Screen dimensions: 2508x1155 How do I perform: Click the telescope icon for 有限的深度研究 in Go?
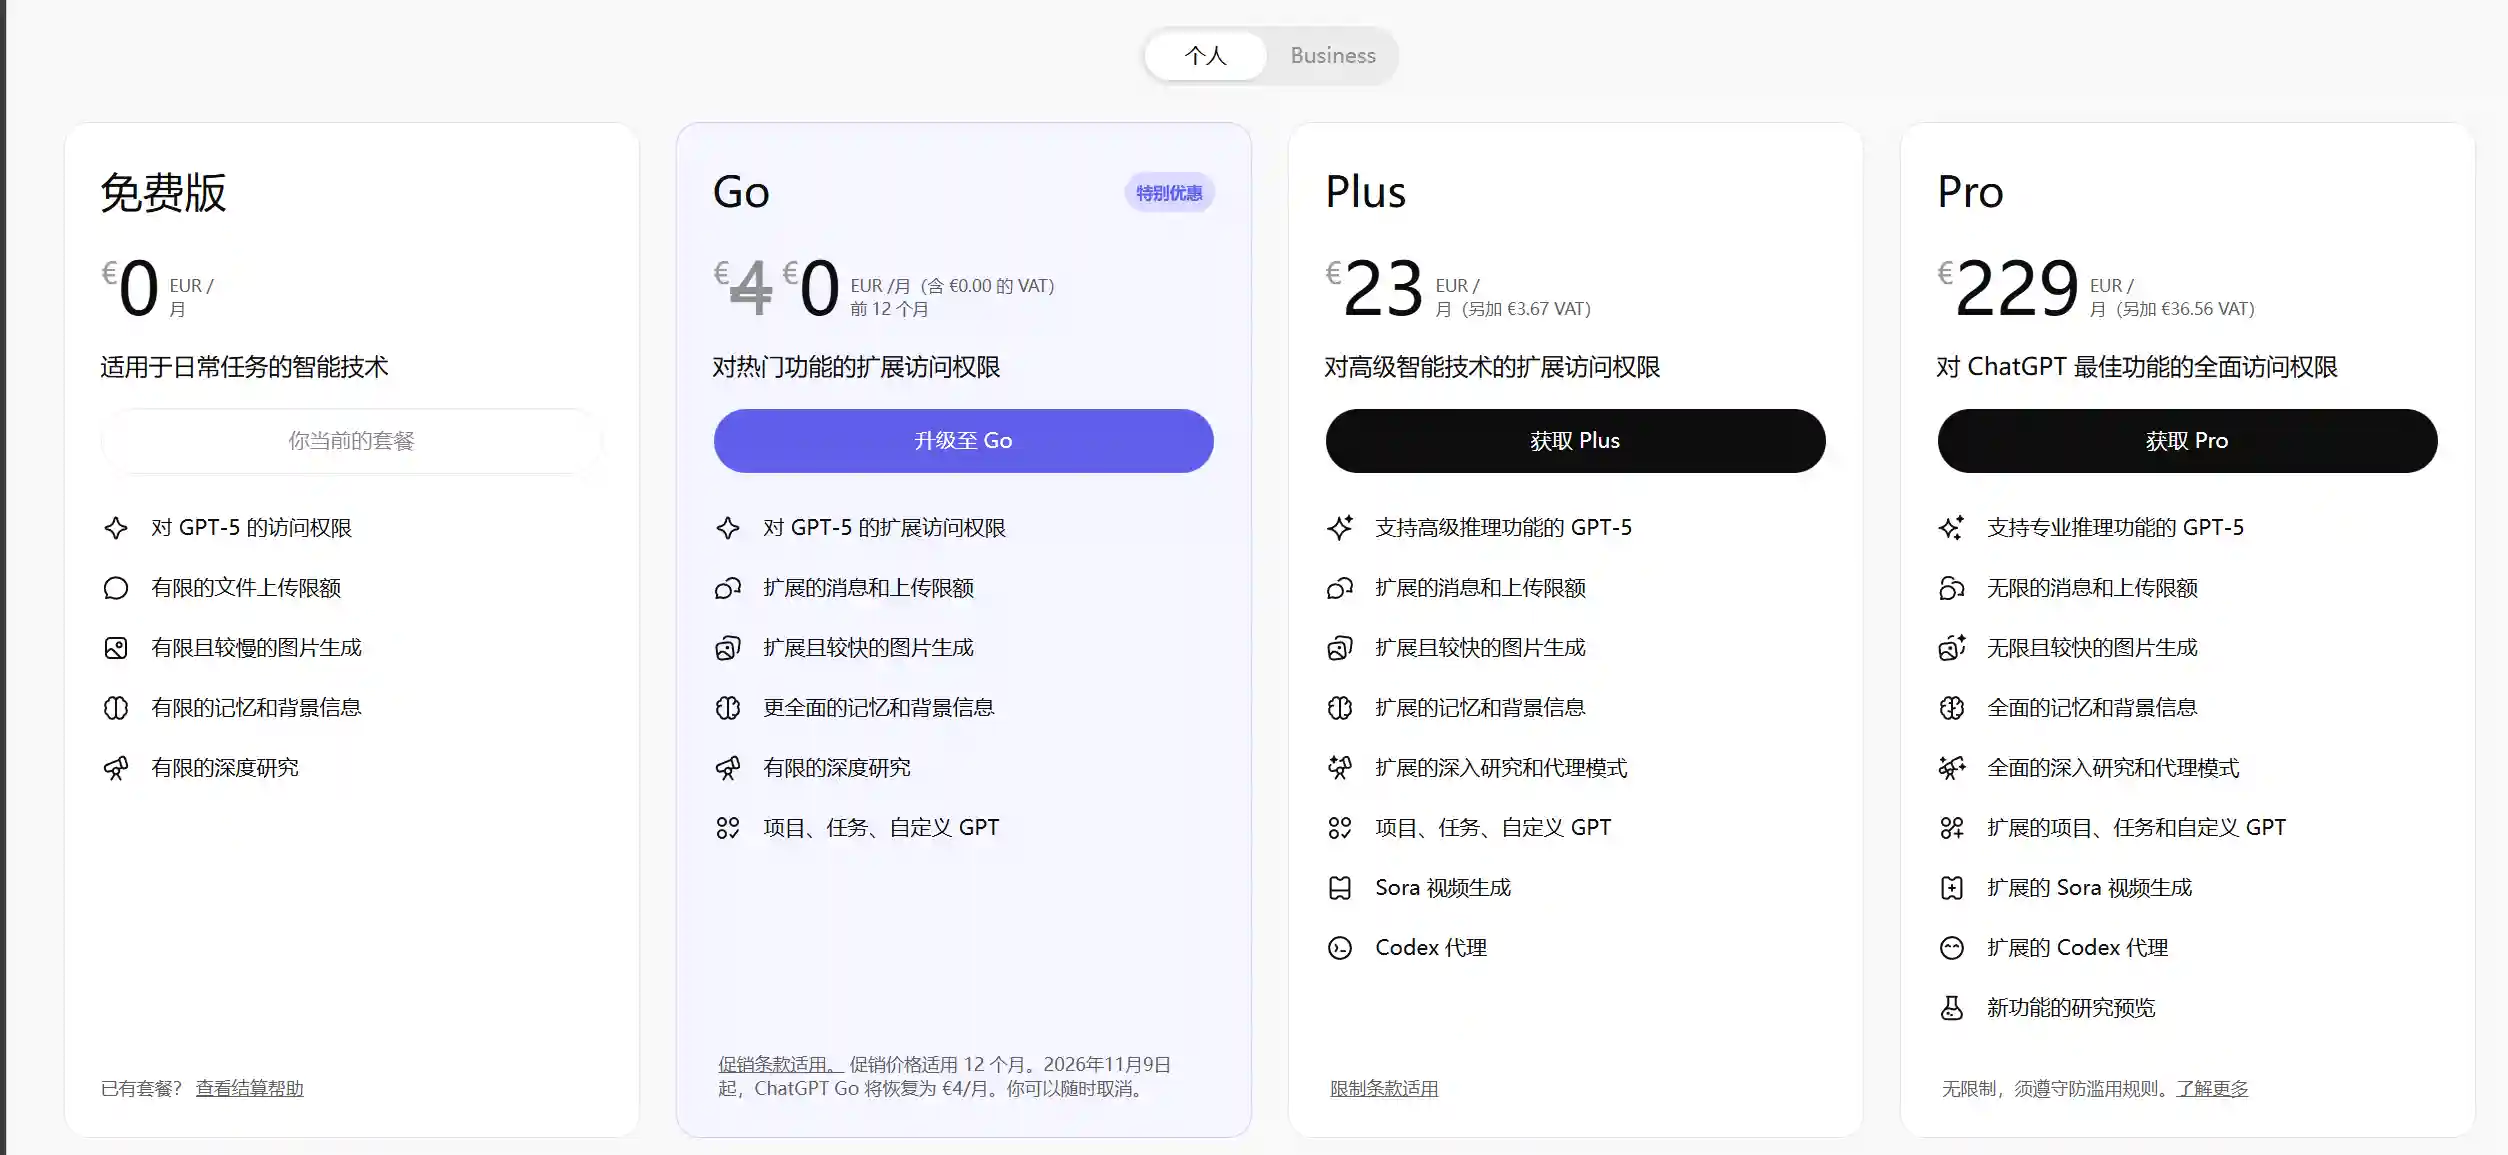click(x=729, y=768)
